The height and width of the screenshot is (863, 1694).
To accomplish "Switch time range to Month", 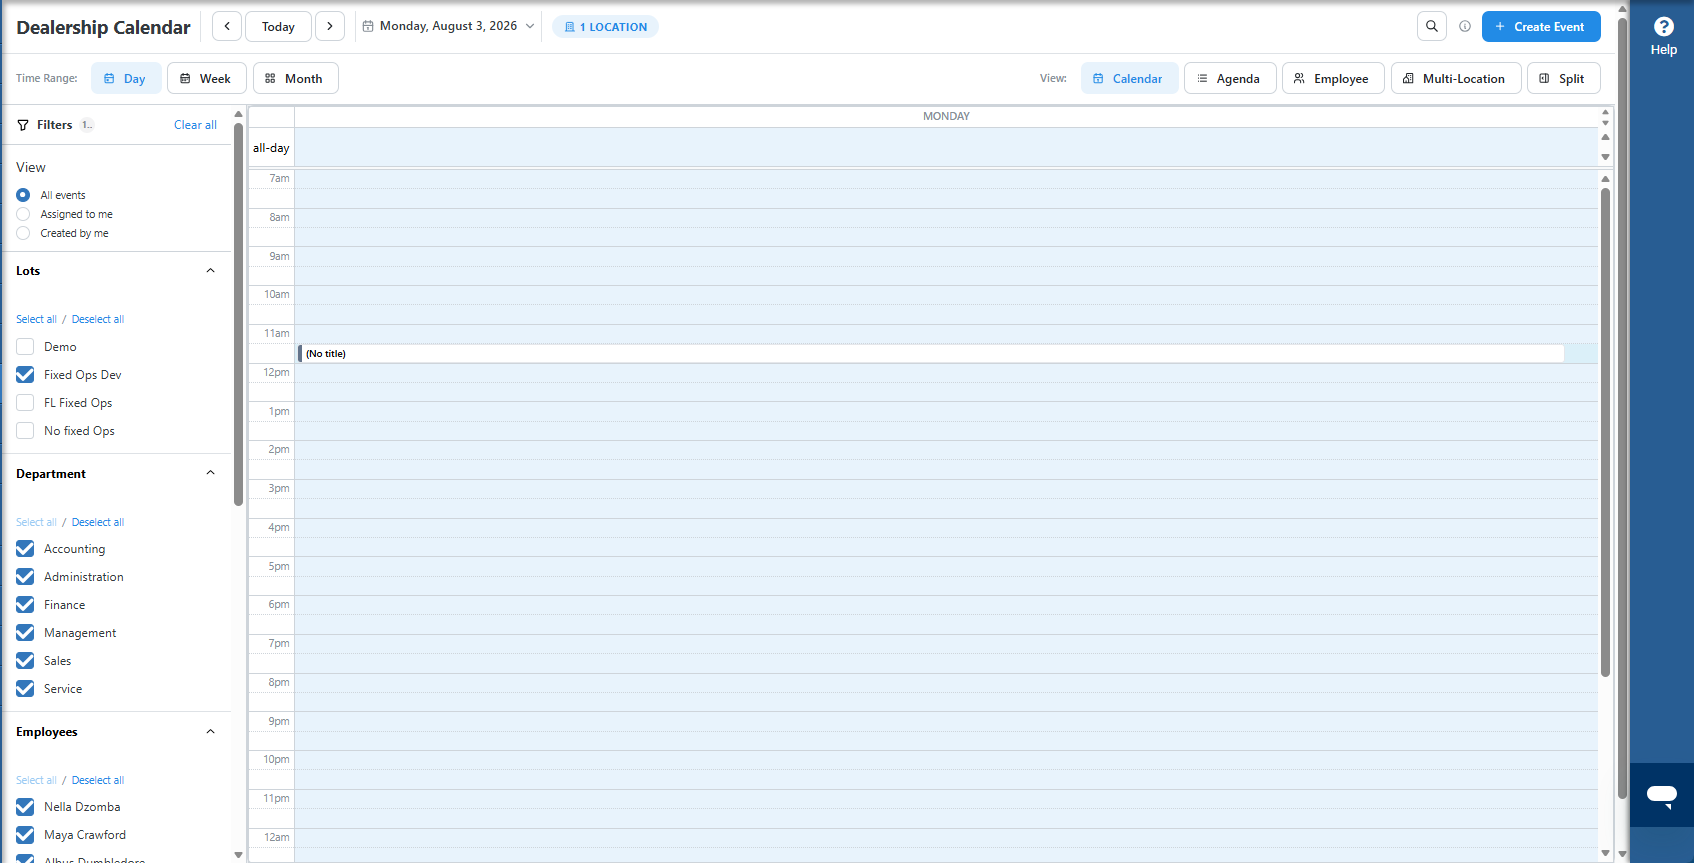I will coord(295,78).
